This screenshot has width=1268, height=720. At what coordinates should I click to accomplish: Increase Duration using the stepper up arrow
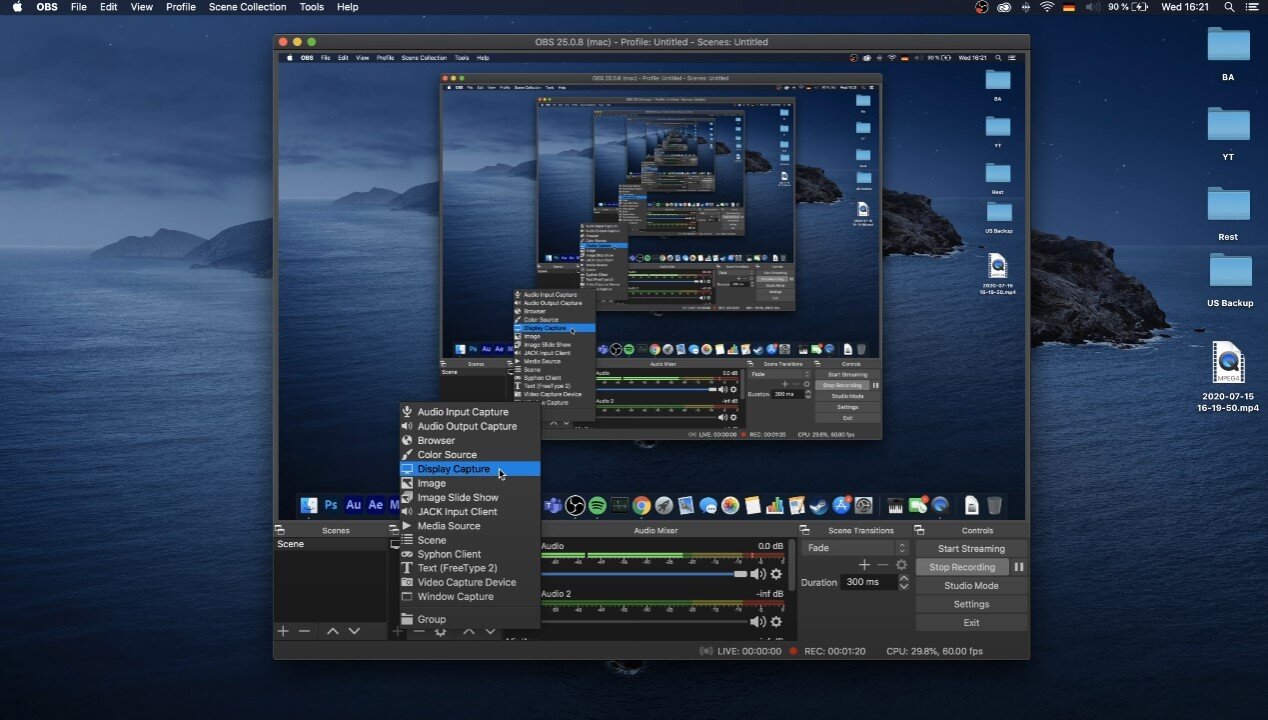904,578
